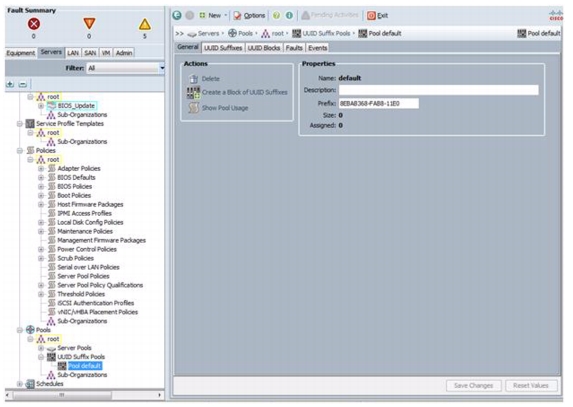Expand the BIOS_Update tree node

coord(41,106)
